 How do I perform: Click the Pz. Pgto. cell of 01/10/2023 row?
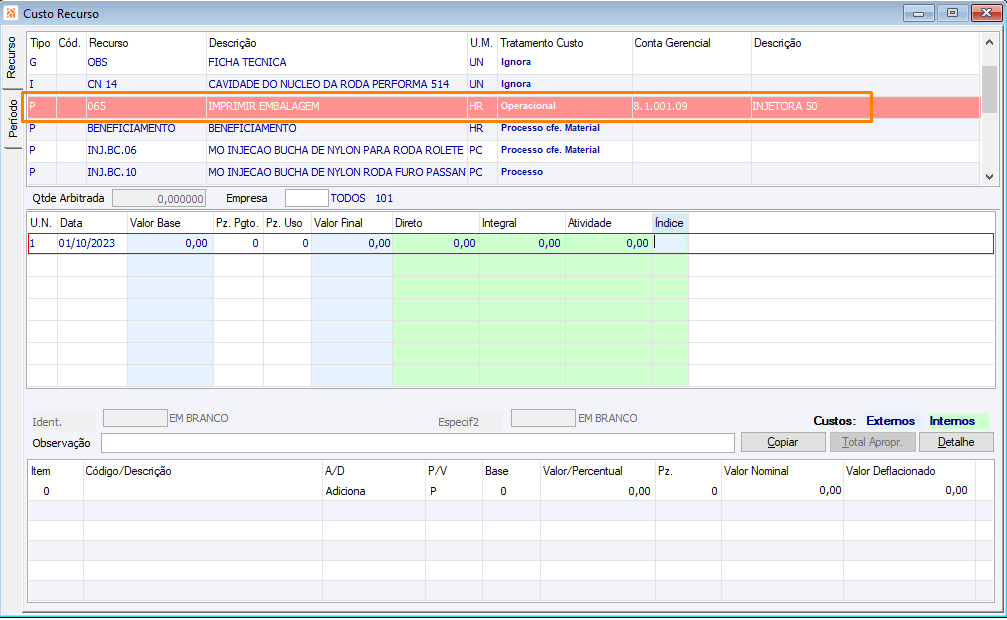click(x=238, y=243)
